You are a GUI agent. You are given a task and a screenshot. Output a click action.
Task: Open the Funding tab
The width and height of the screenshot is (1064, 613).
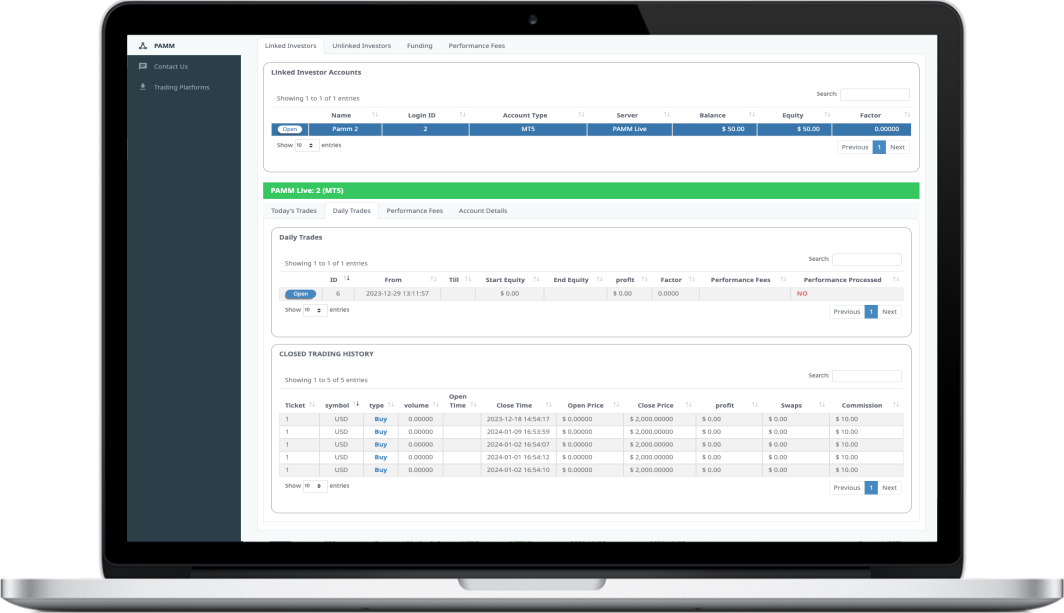419,46
